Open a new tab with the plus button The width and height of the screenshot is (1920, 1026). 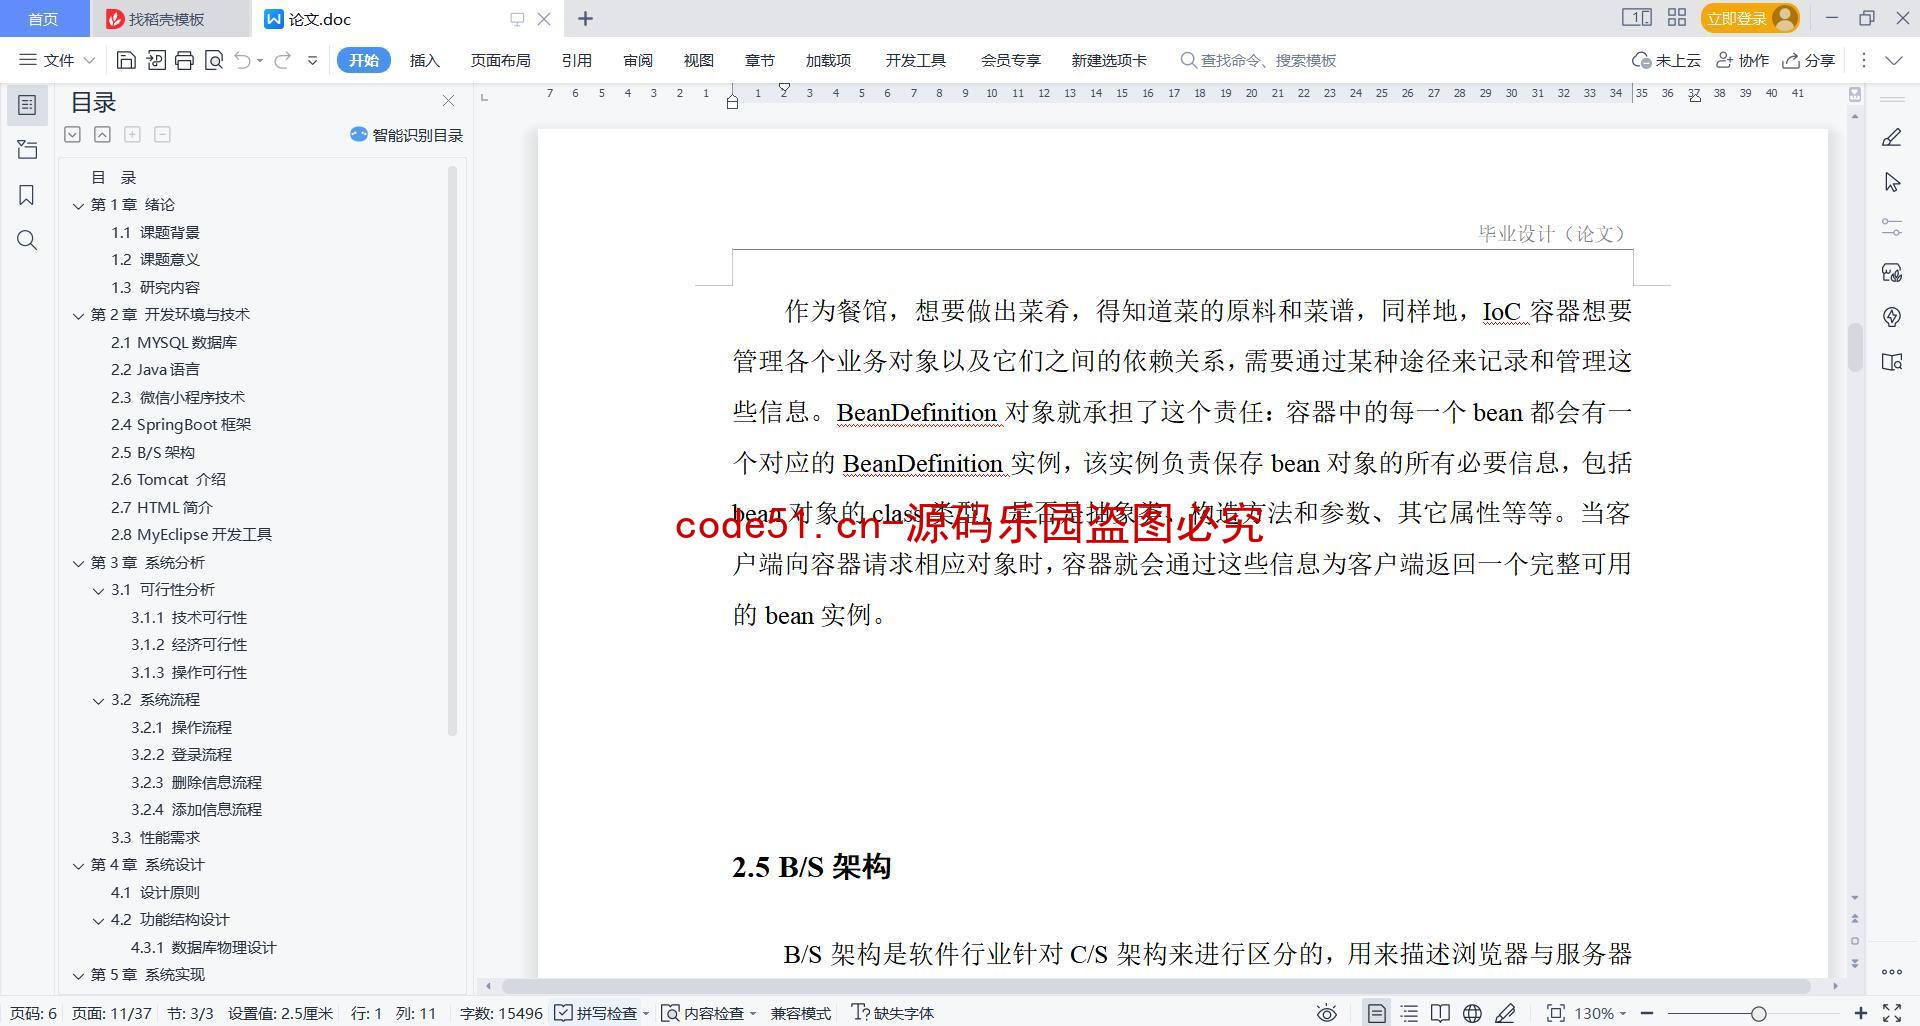(x=586, y=18)
